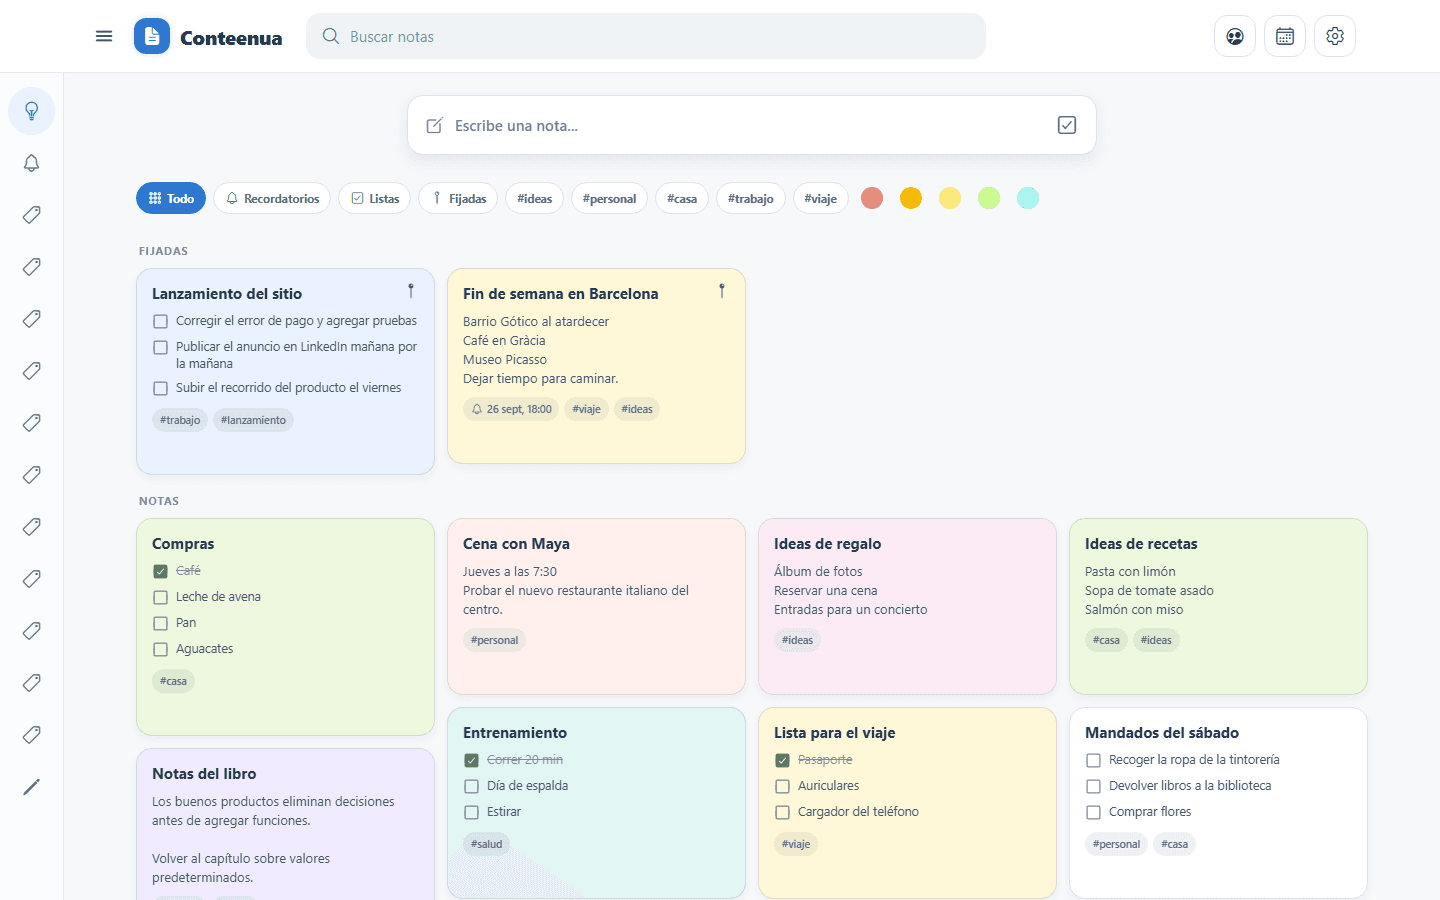
Task: Click the reminder chip 26 sept, 18:00
Action: (511, 409)
